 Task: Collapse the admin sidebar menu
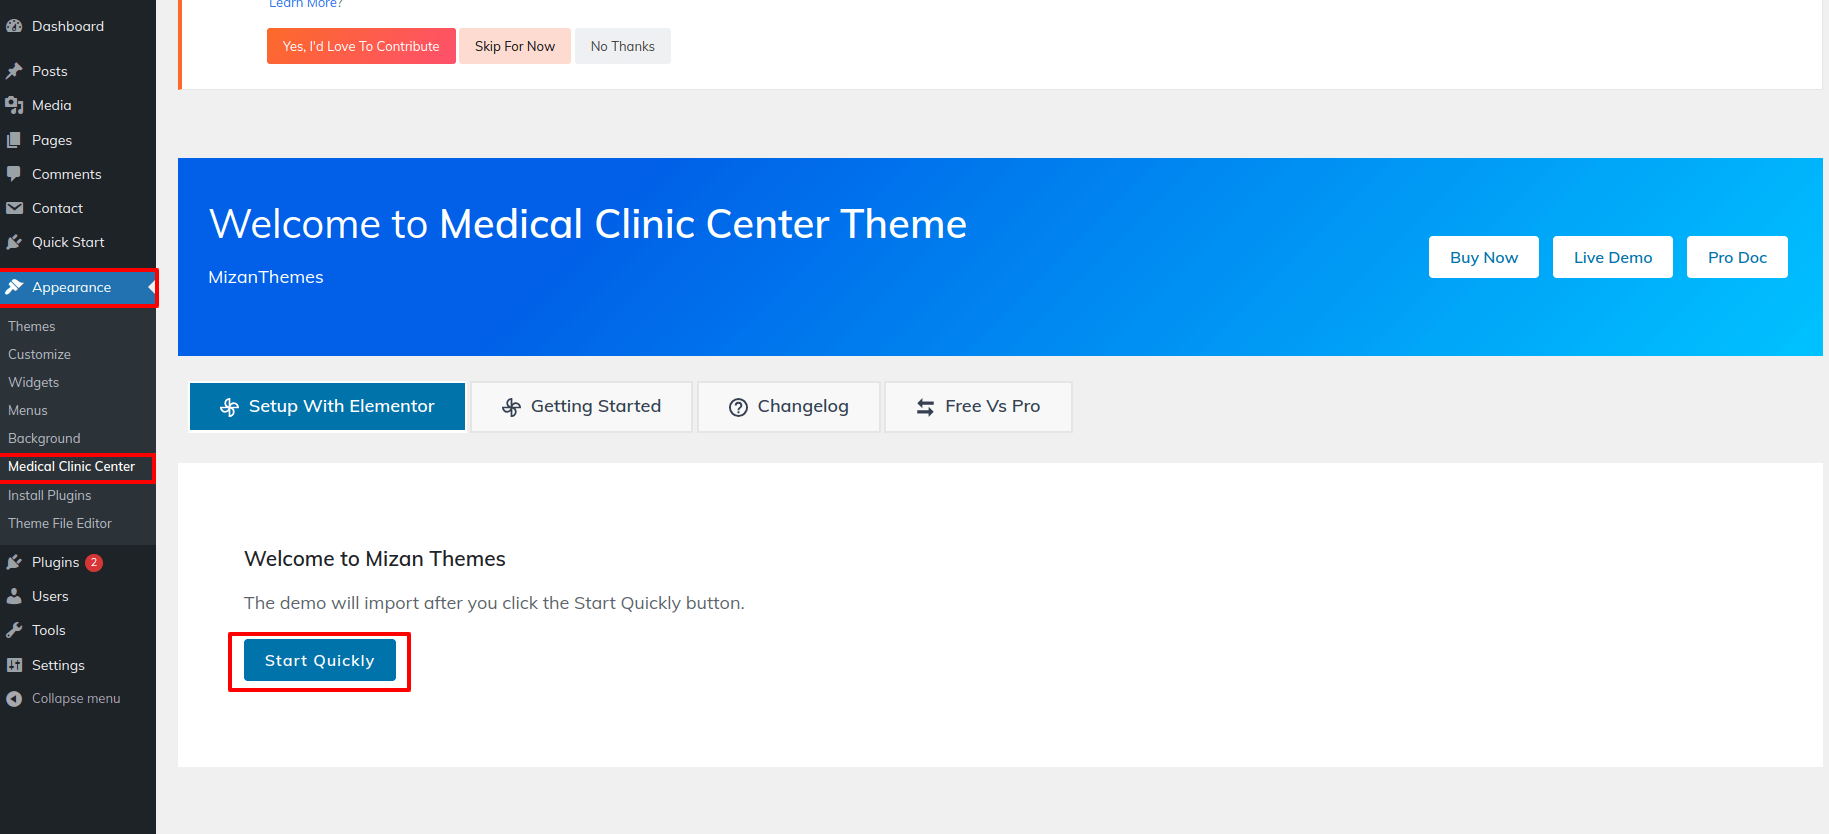pyautogui.click(x=62, y=699)
